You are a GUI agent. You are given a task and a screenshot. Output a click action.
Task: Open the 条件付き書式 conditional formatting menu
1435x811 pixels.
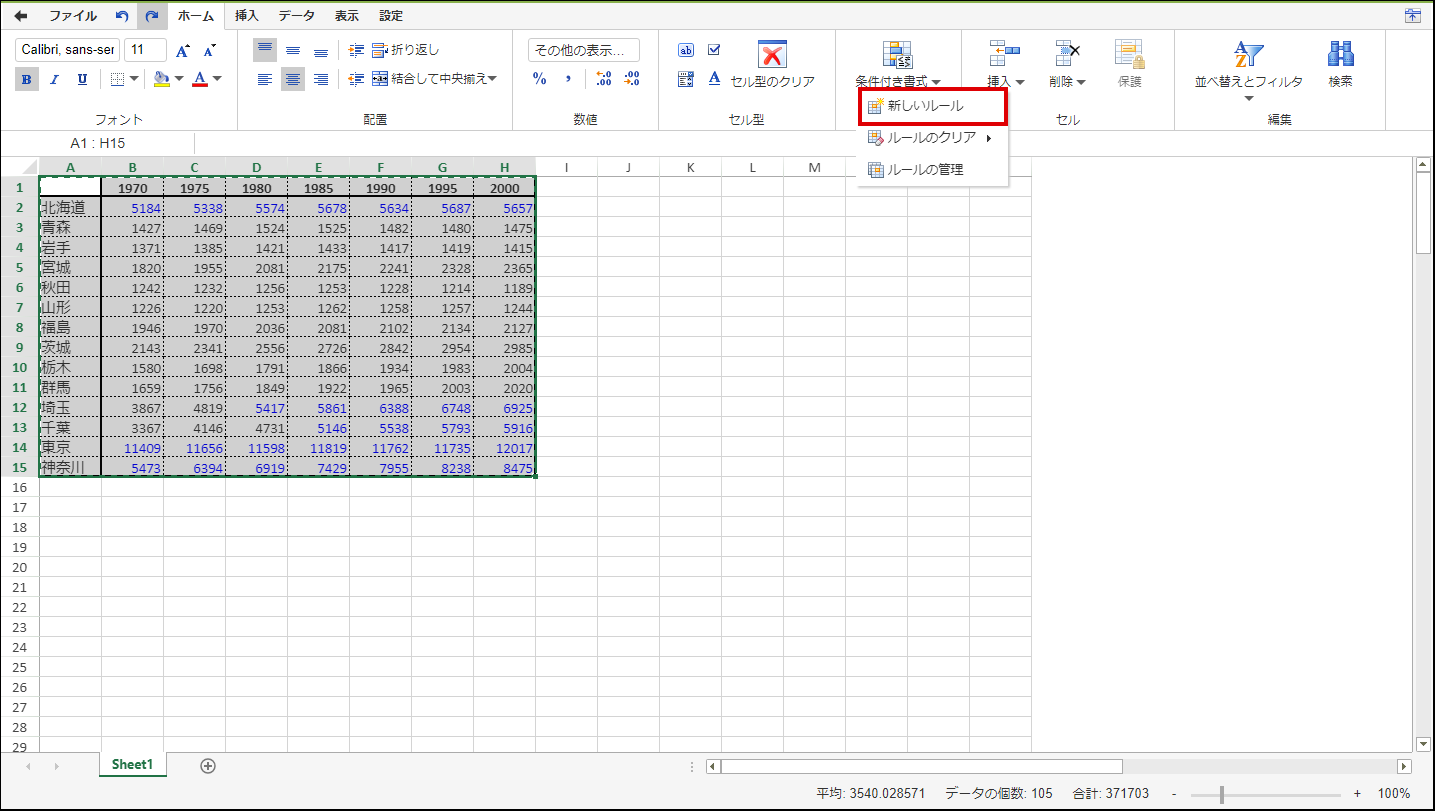897,64
